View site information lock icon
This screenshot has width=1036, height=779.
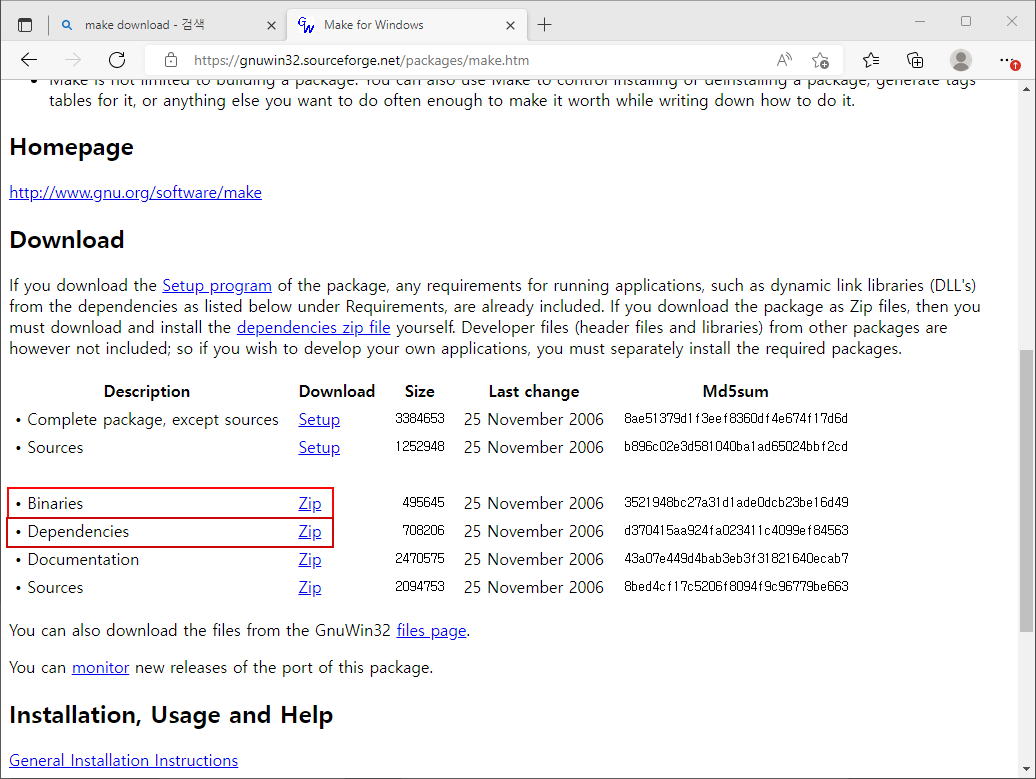[170, 60]
